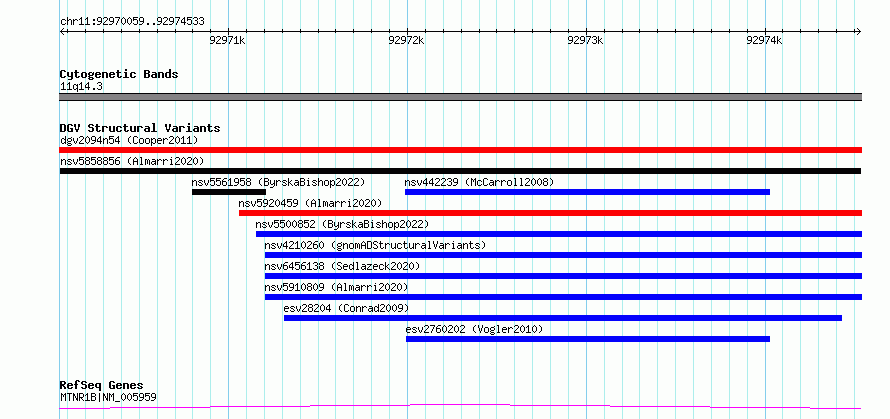Click the chr11:92970059..92974533 coordinate label

[132, 22]
